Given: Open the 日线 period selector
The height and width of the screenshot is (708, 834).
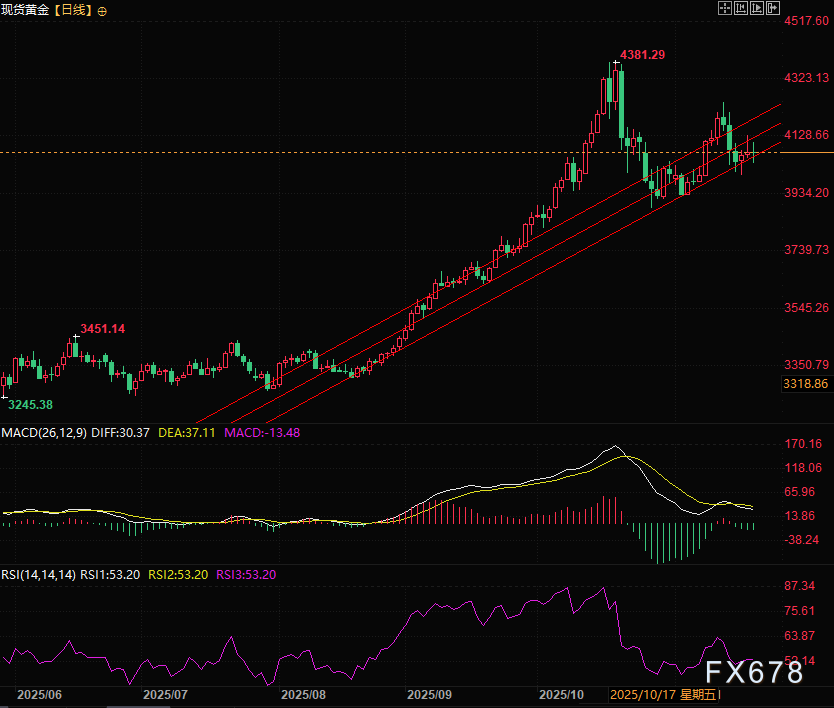Looking at the screenshot, I should 74,10.
